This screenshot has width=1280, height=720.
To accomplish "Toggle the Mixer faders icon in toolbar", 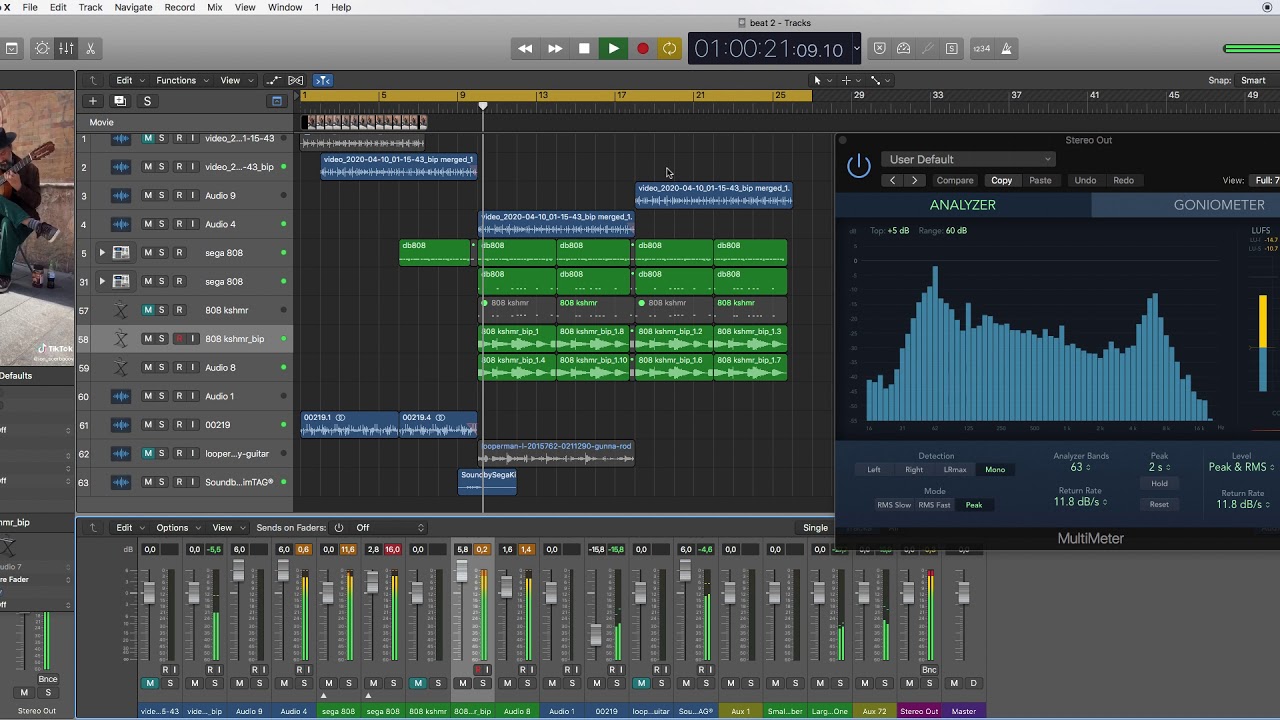I will pyautogui.click(x=66, y=48).
